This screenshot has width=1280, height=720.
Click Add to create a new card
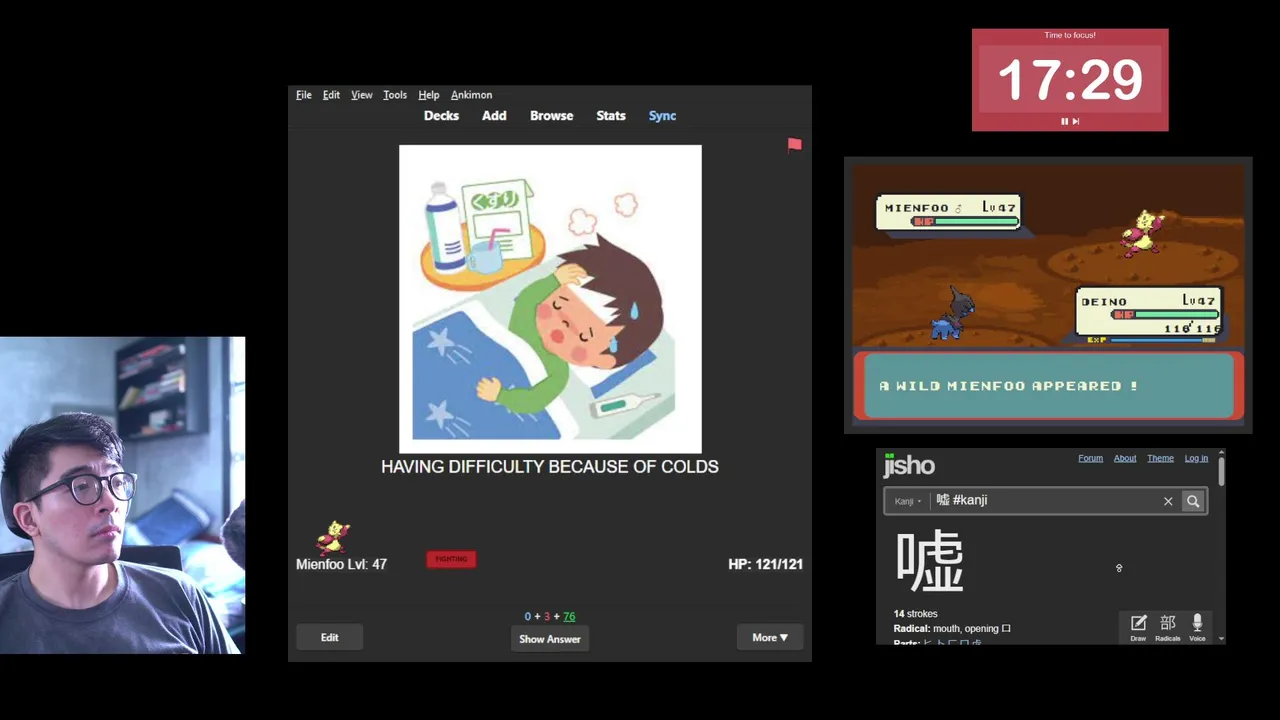point(494,116)
